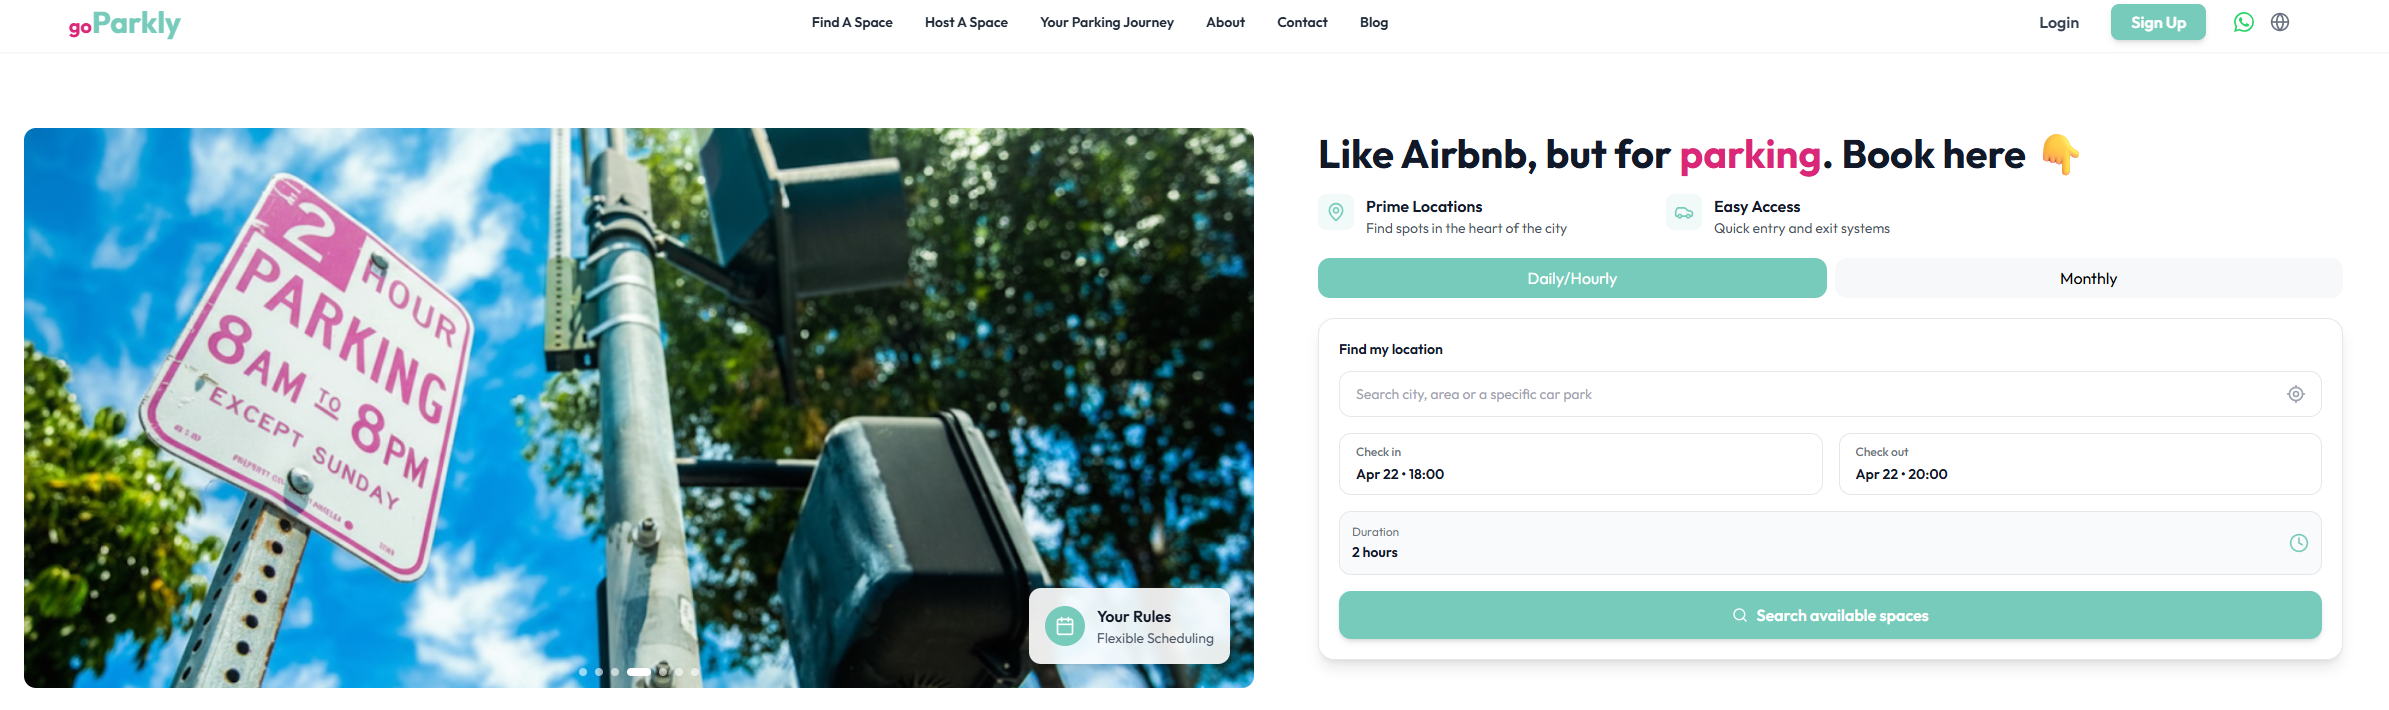Click the Easy Access car icon

pyautogui.click(x=1684, y=212)
